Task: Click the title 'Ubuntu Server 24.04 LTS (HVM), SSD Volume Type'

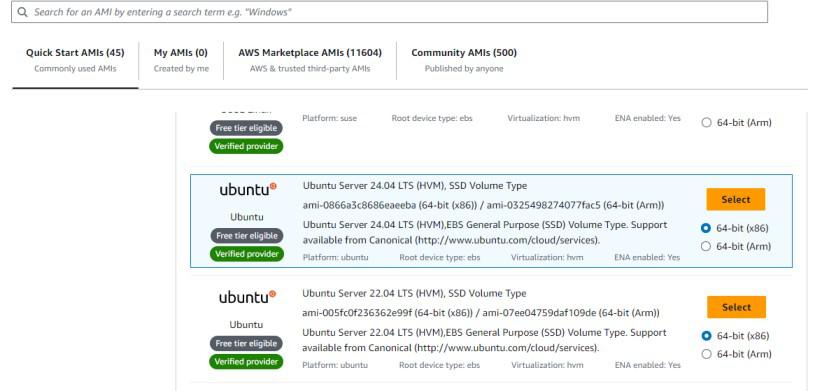Action: [415, 186]
